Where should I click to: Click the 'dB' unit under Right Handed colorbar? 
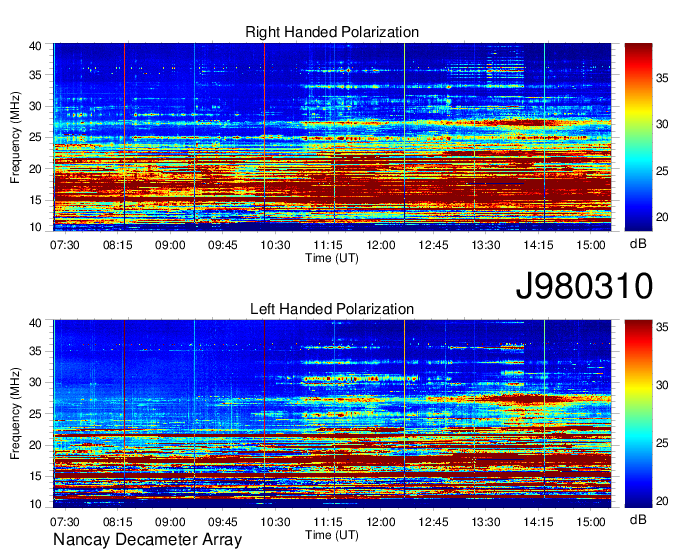[x=638, y=244]
